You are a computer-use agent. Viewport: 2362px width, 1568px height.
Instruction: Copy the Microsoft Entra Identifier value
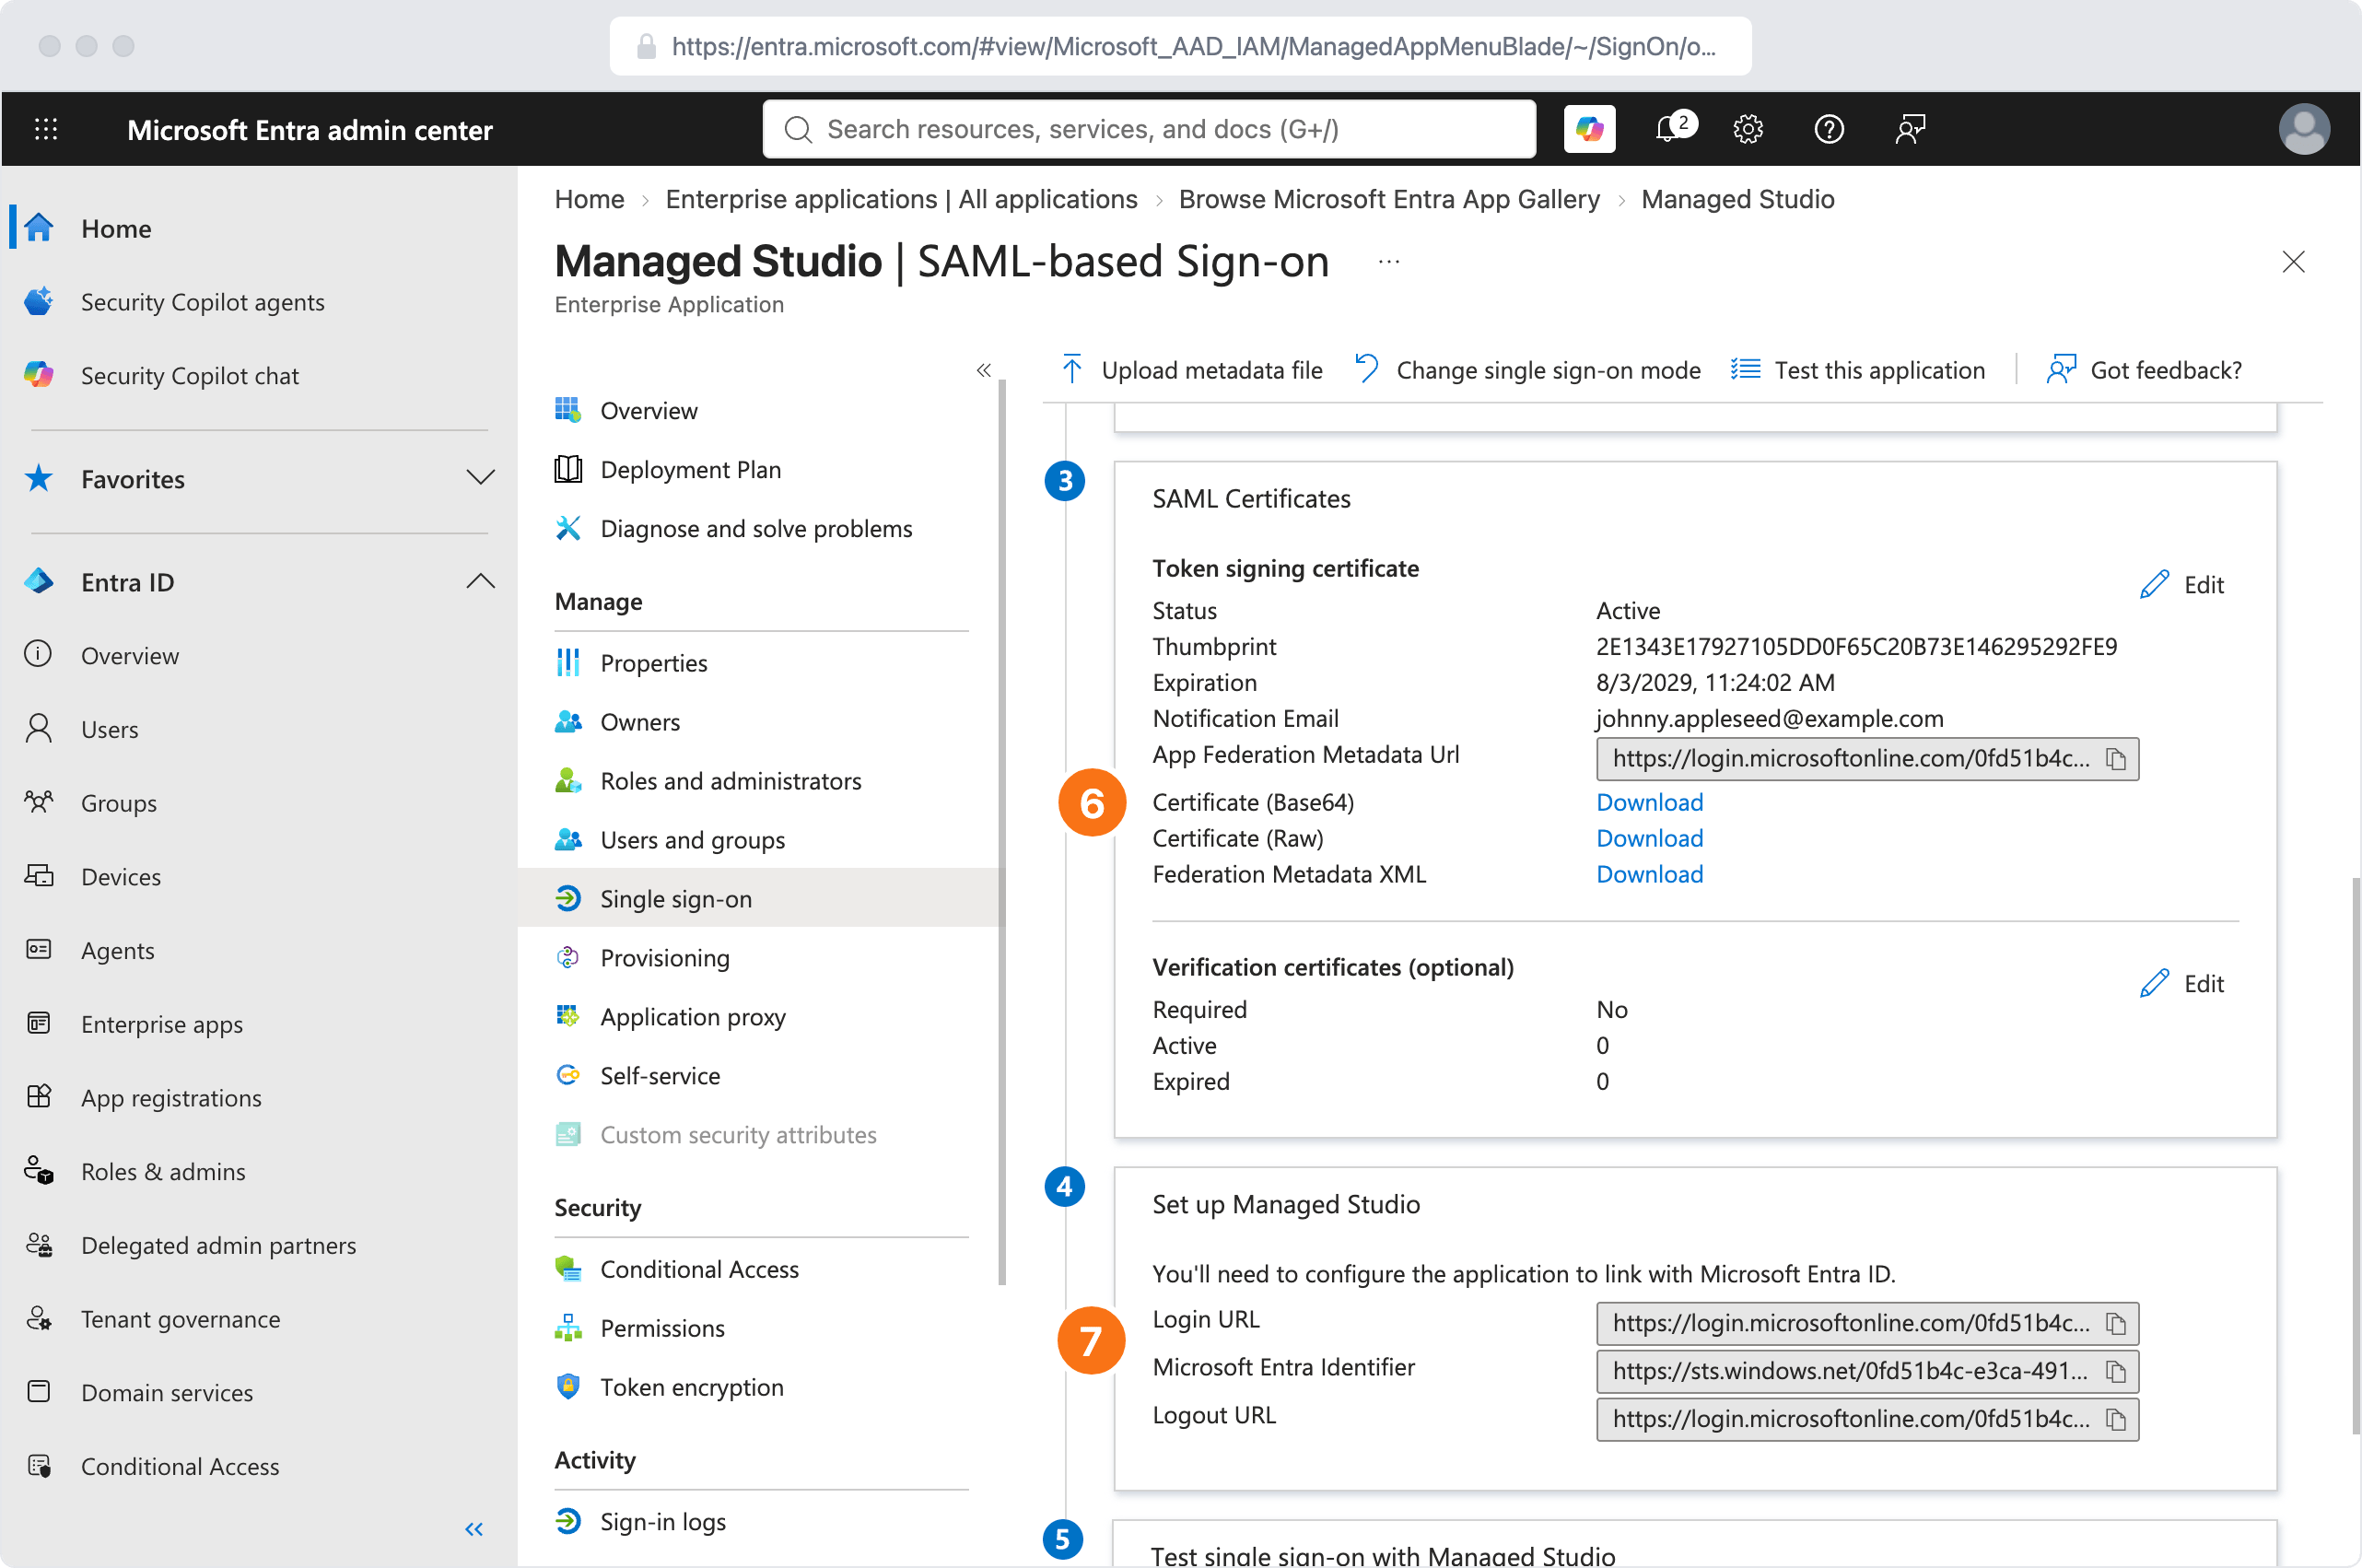[2116, 1371]
